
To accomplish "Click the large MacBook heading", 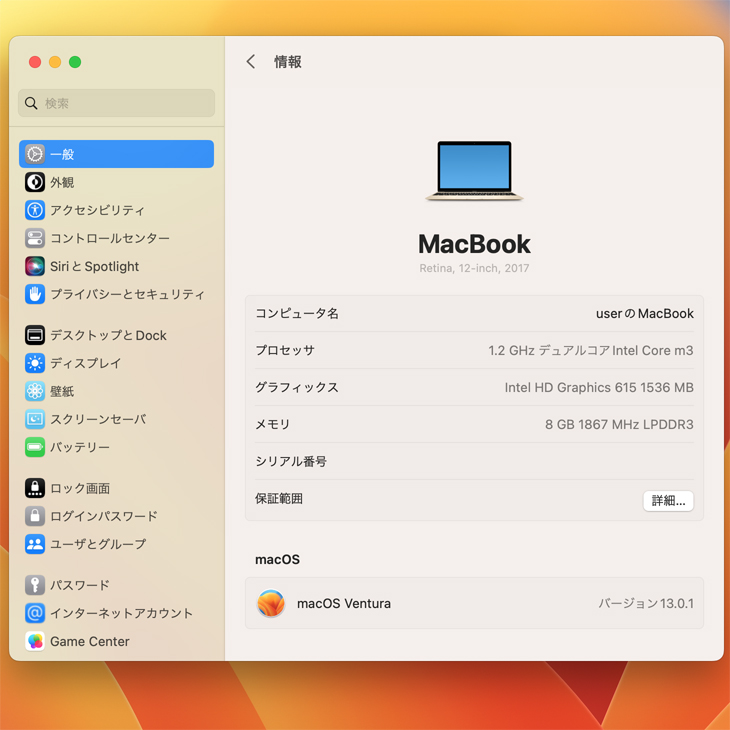I will [x=474, y=244].
